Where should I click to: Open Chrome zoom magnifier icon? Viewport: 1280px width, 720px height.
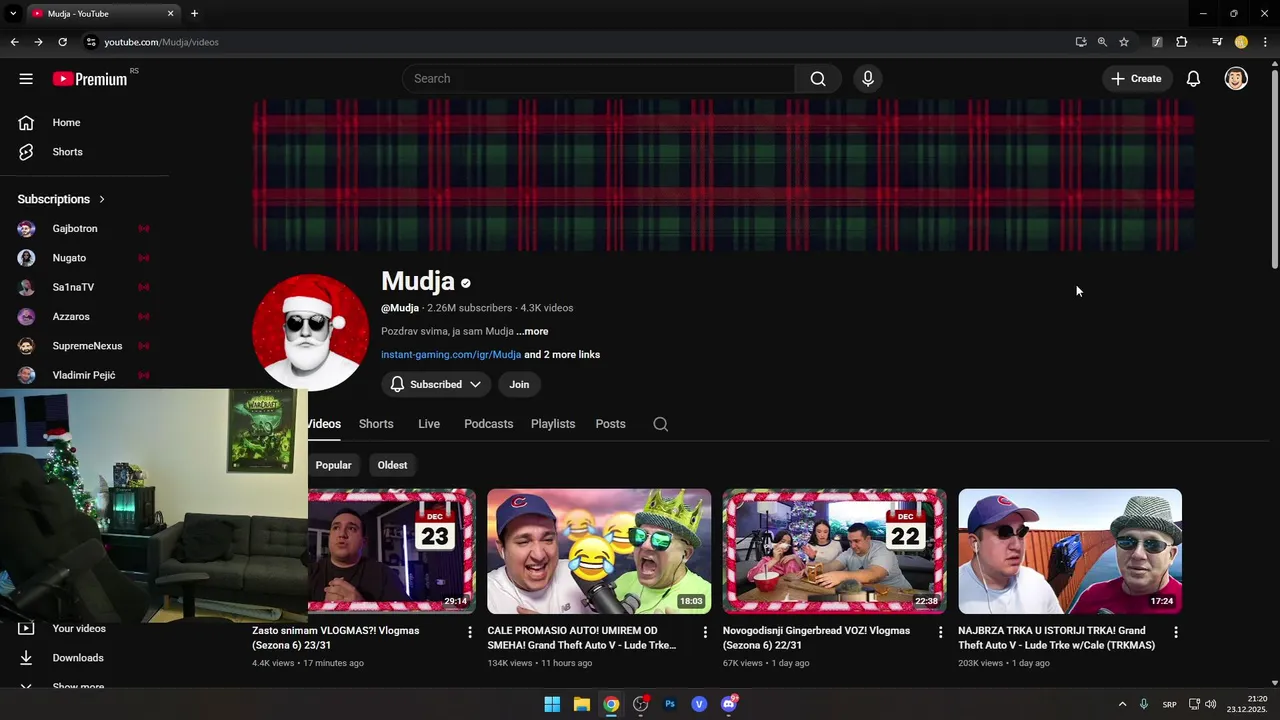pyautogui.click(x=1102, y=42)
